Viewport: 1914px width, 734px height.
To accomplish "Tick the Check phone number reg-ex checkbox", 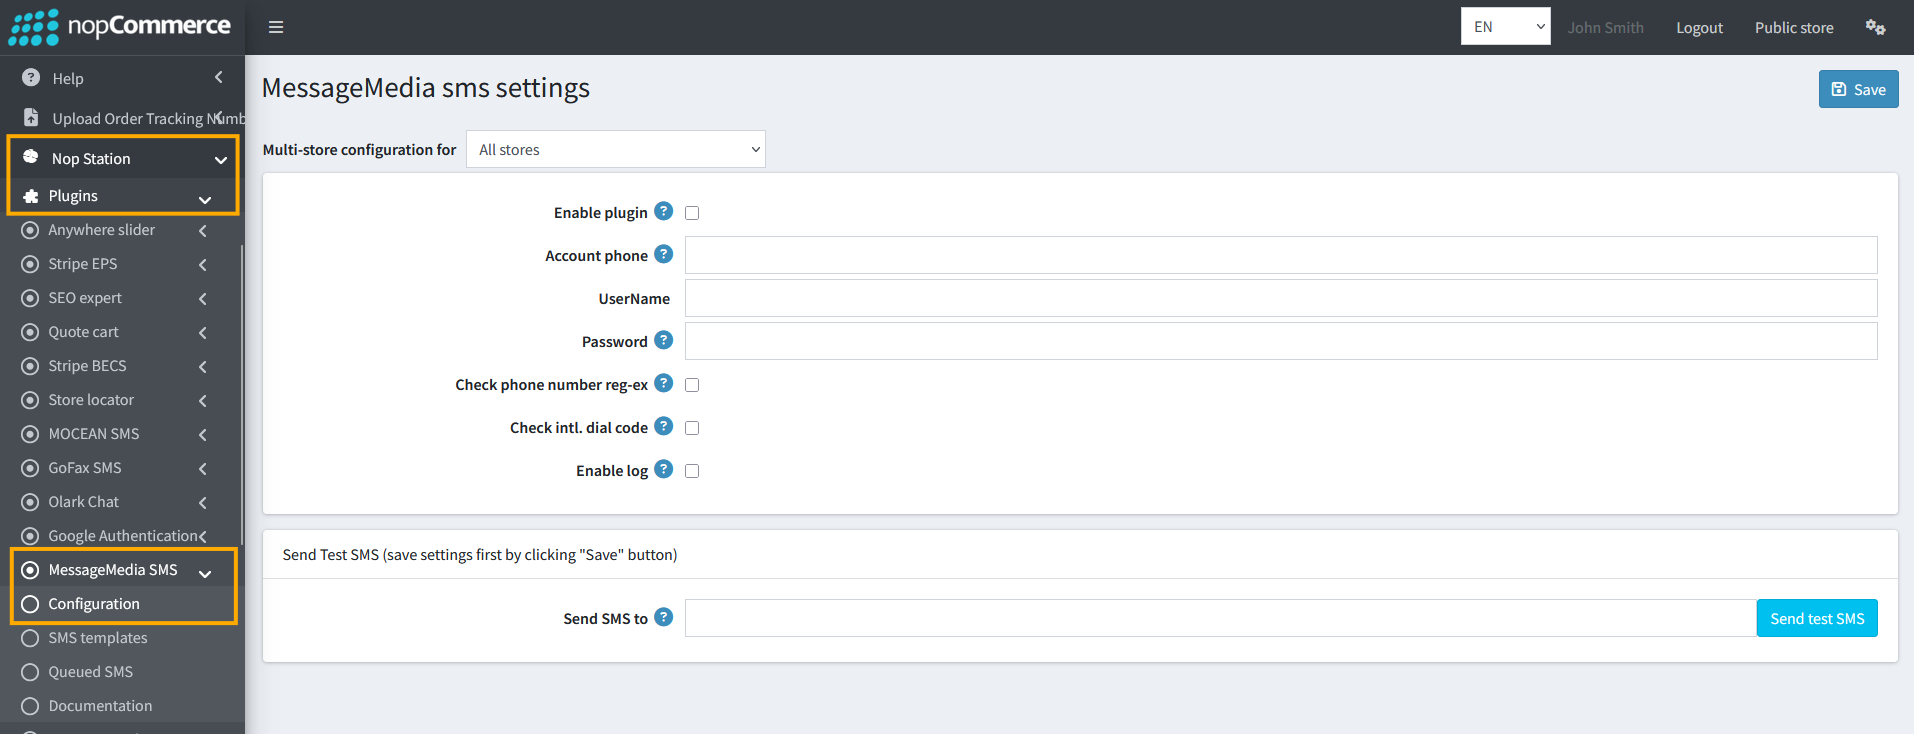I will (692, 385).
